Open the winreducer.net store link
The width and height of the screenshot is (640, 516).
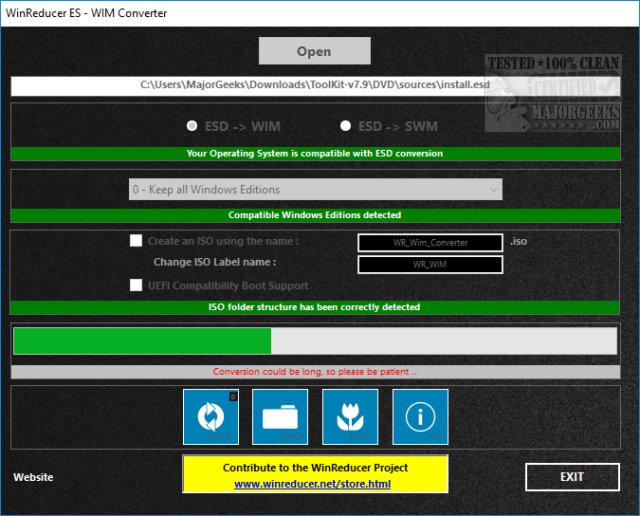click(314, 484)
